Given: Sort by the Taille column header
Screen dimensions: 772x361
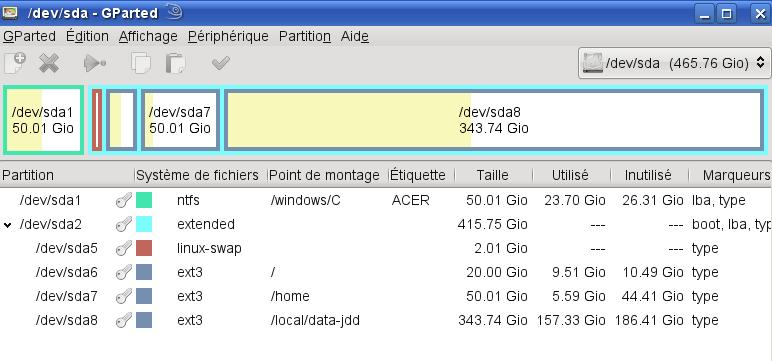Looking at the screenshot, I should click(493, 175).
